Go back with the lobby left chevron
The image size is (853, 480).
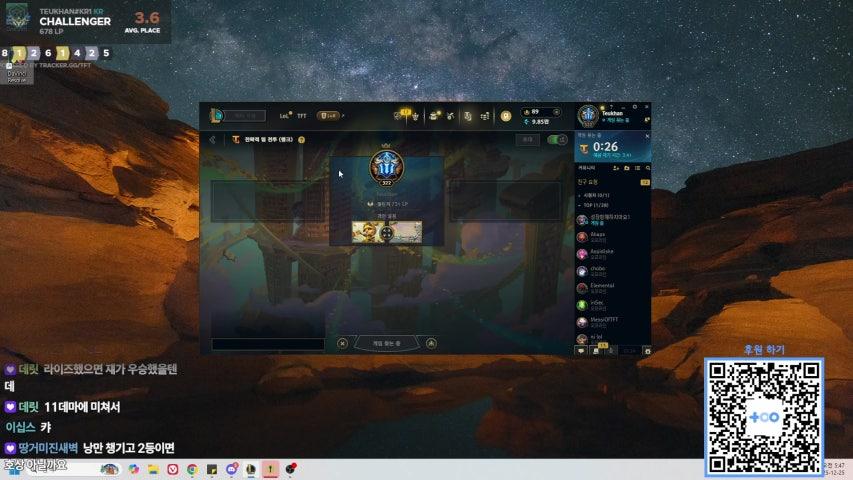click(x=212, y=140)
